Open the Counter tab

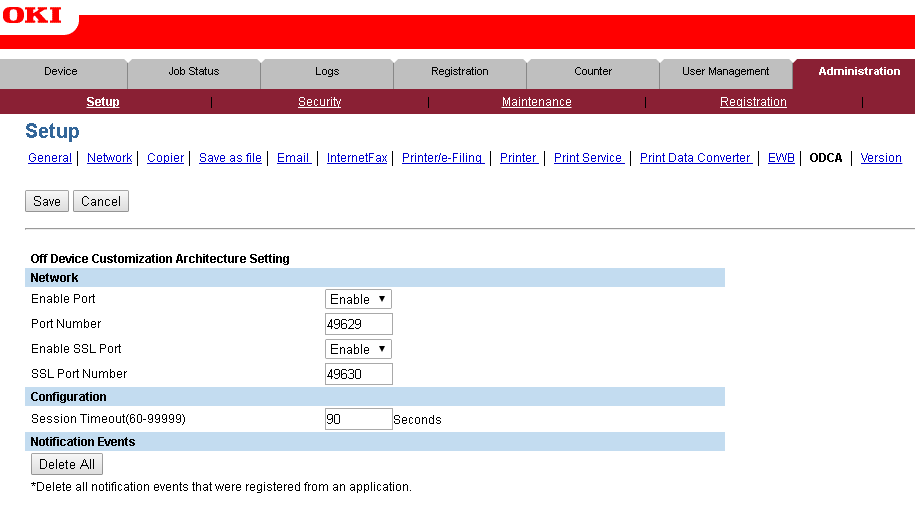click(593, 72)
